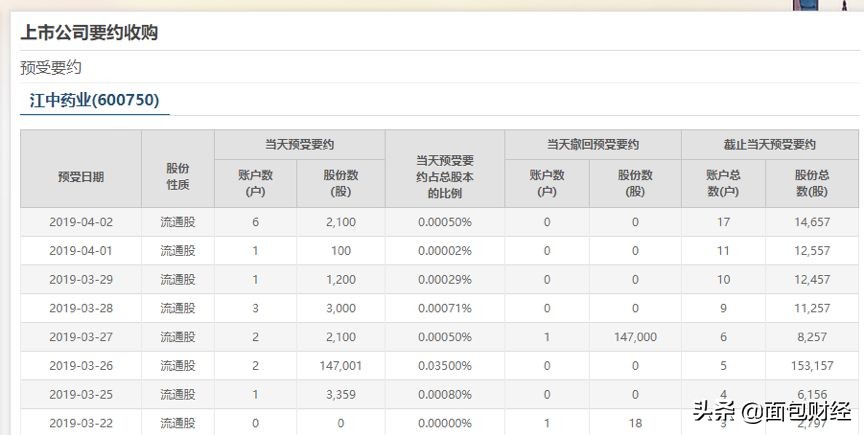
Task: Select the date cell 2019-04-01
Action: click(81, 251)
